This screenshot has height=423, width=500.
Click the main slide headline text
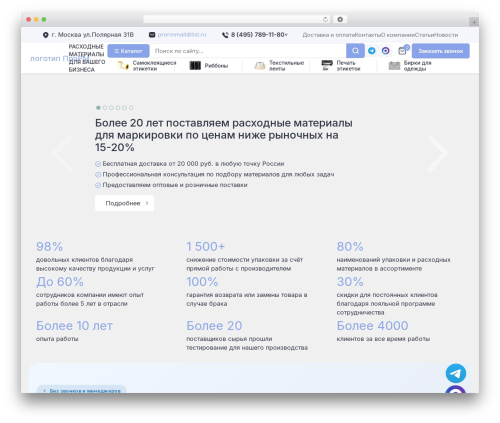pyautogui.click(x=224, y=135)
